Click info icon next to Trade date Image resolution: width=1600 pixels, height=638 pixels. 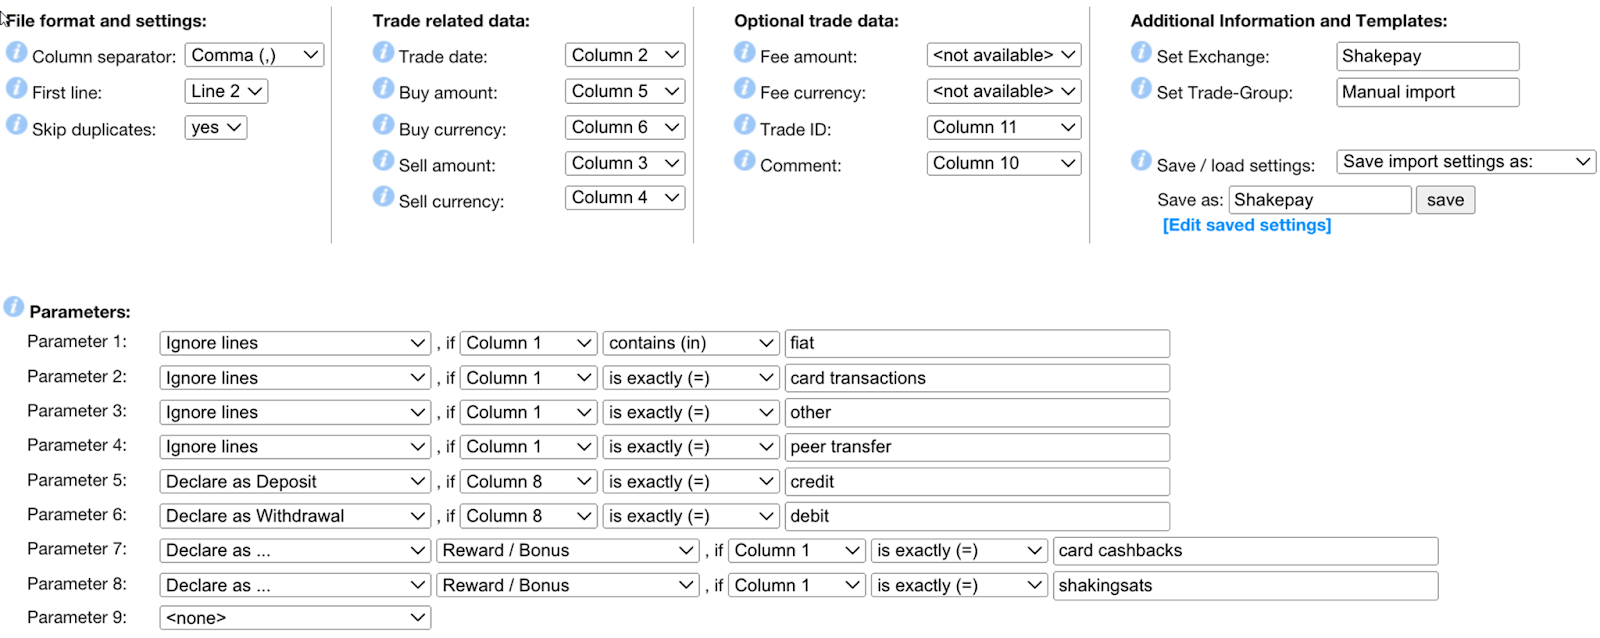point(383,52)
